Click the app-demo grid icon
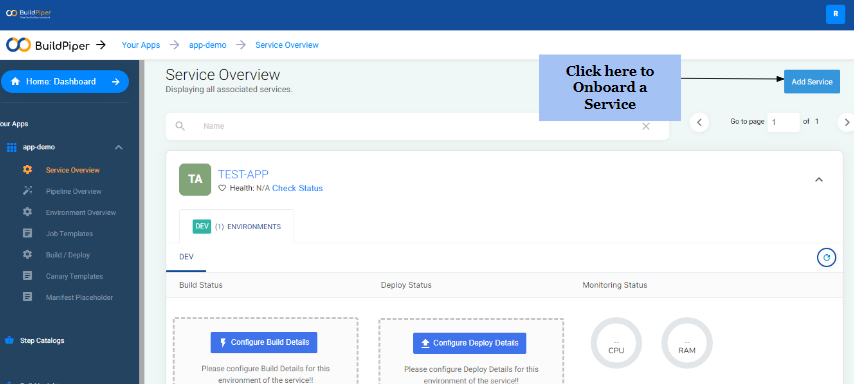The height and width of the screenshot is (384, 854). point(11,148)
